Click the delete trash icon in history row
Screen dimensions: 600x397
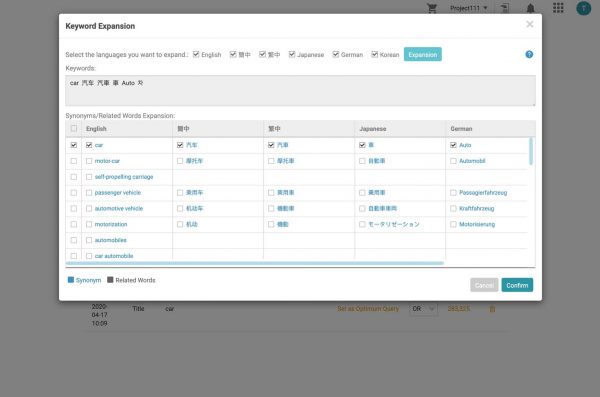click(x=492, y=309)
